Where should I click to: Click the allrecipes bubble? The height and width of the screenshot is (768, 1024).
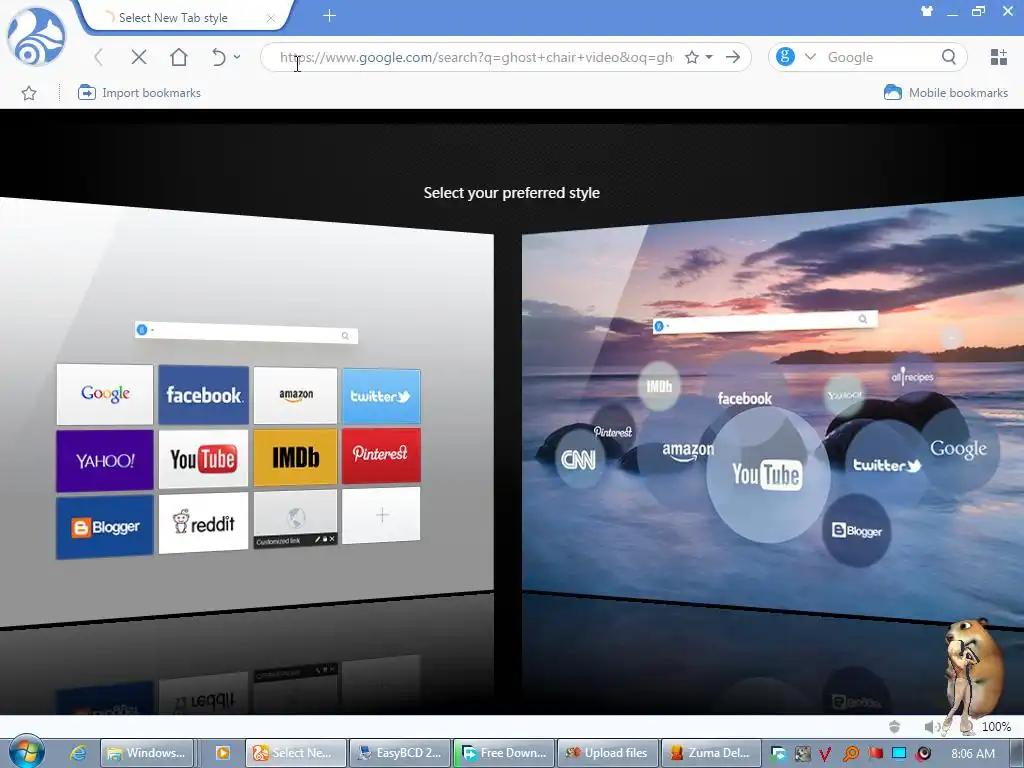[912, 376]
